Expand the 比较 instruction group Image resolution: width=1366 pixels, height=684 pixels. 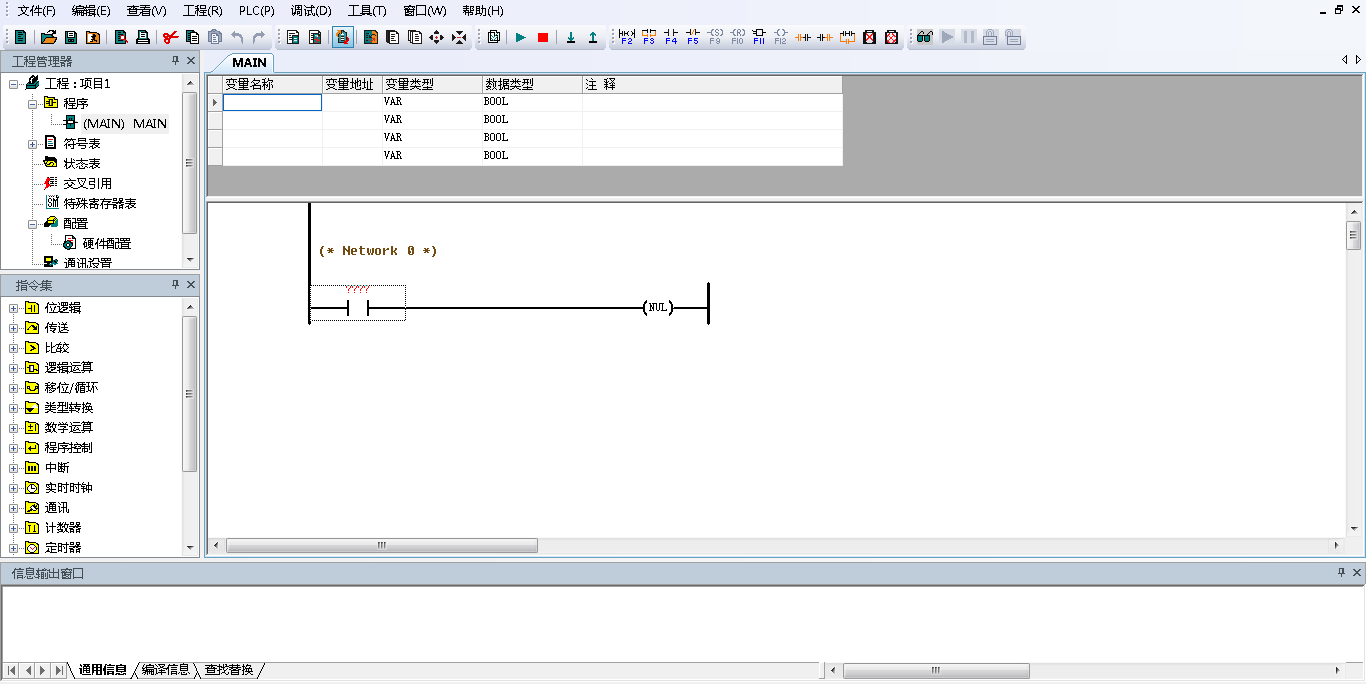pos(14,348)
